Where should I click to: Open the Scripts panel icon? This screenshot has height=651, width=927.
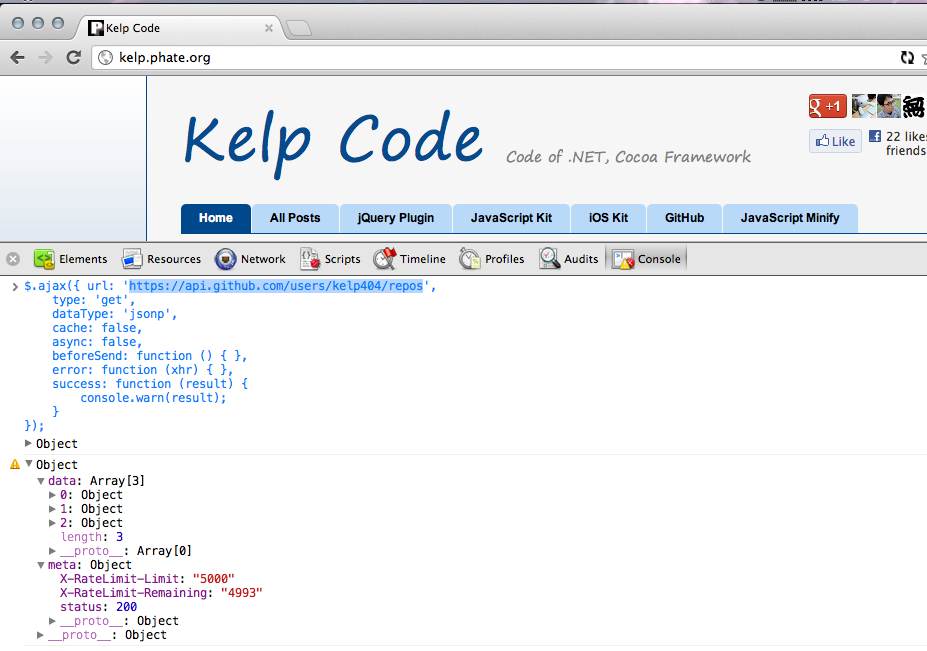coord(310,259)
